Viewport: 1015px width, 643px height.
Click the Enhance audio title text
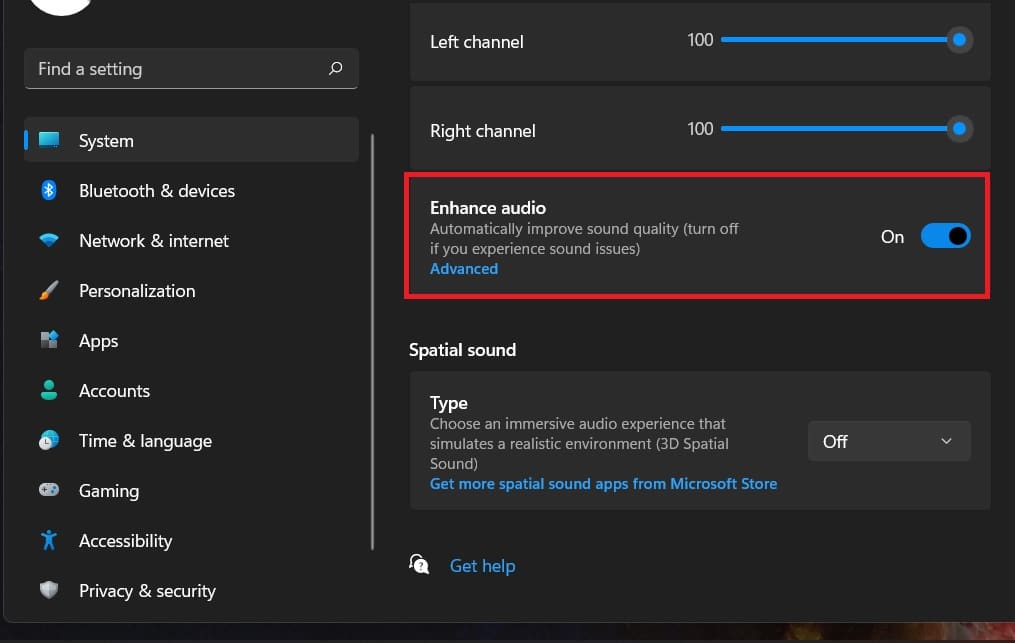click(x=487, y=208)
